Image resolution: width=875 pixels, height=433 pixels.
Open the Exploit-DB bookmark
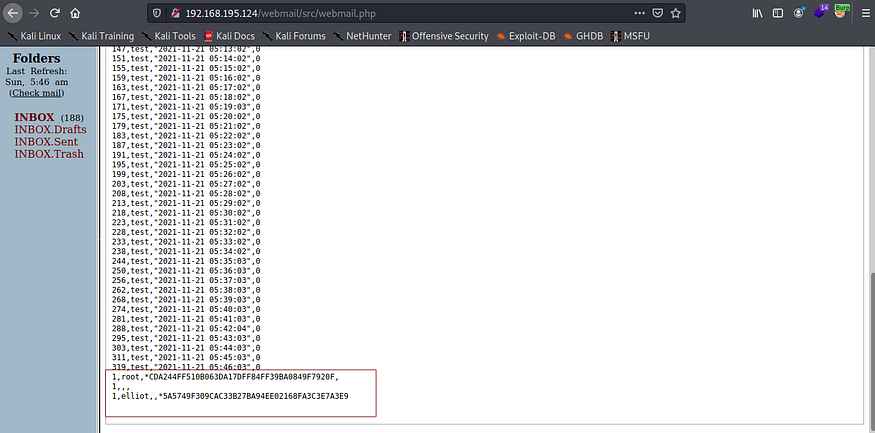[x=526, y=36]
